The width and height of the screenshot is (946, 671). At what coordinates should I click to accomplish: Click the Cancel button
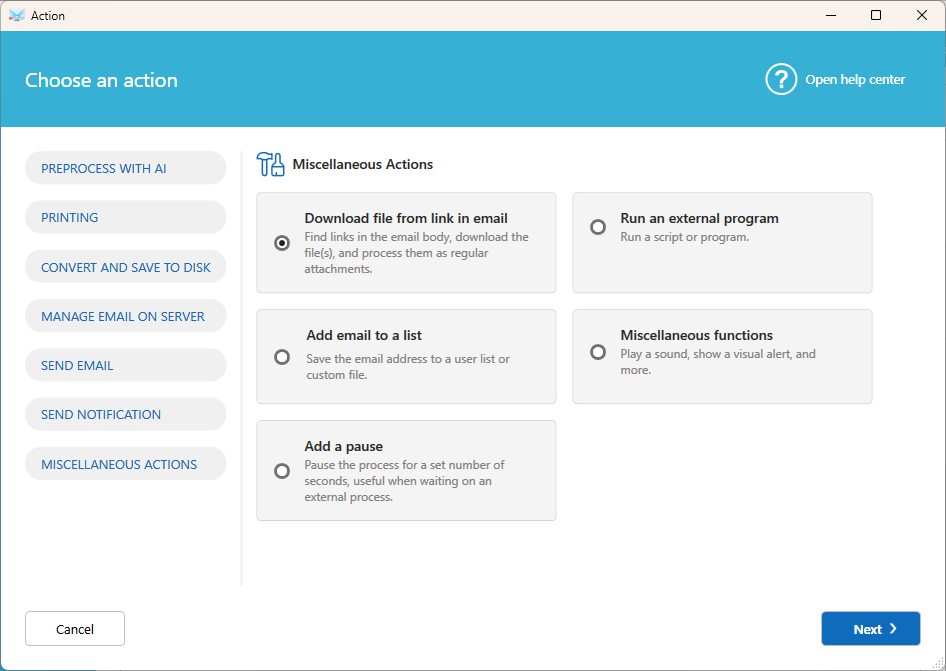coord(75,629)
